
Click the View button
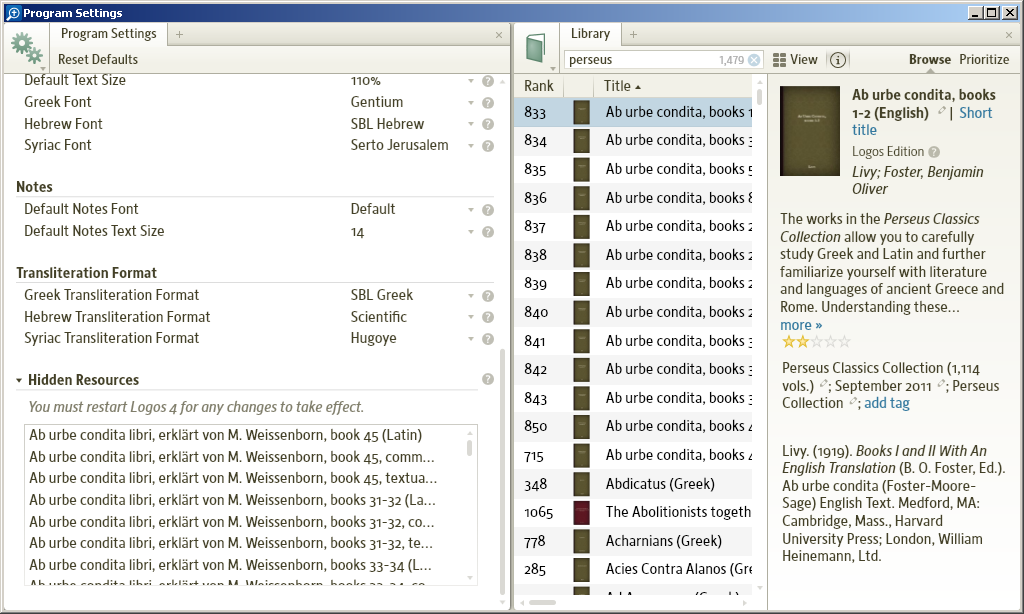[795, 59]
